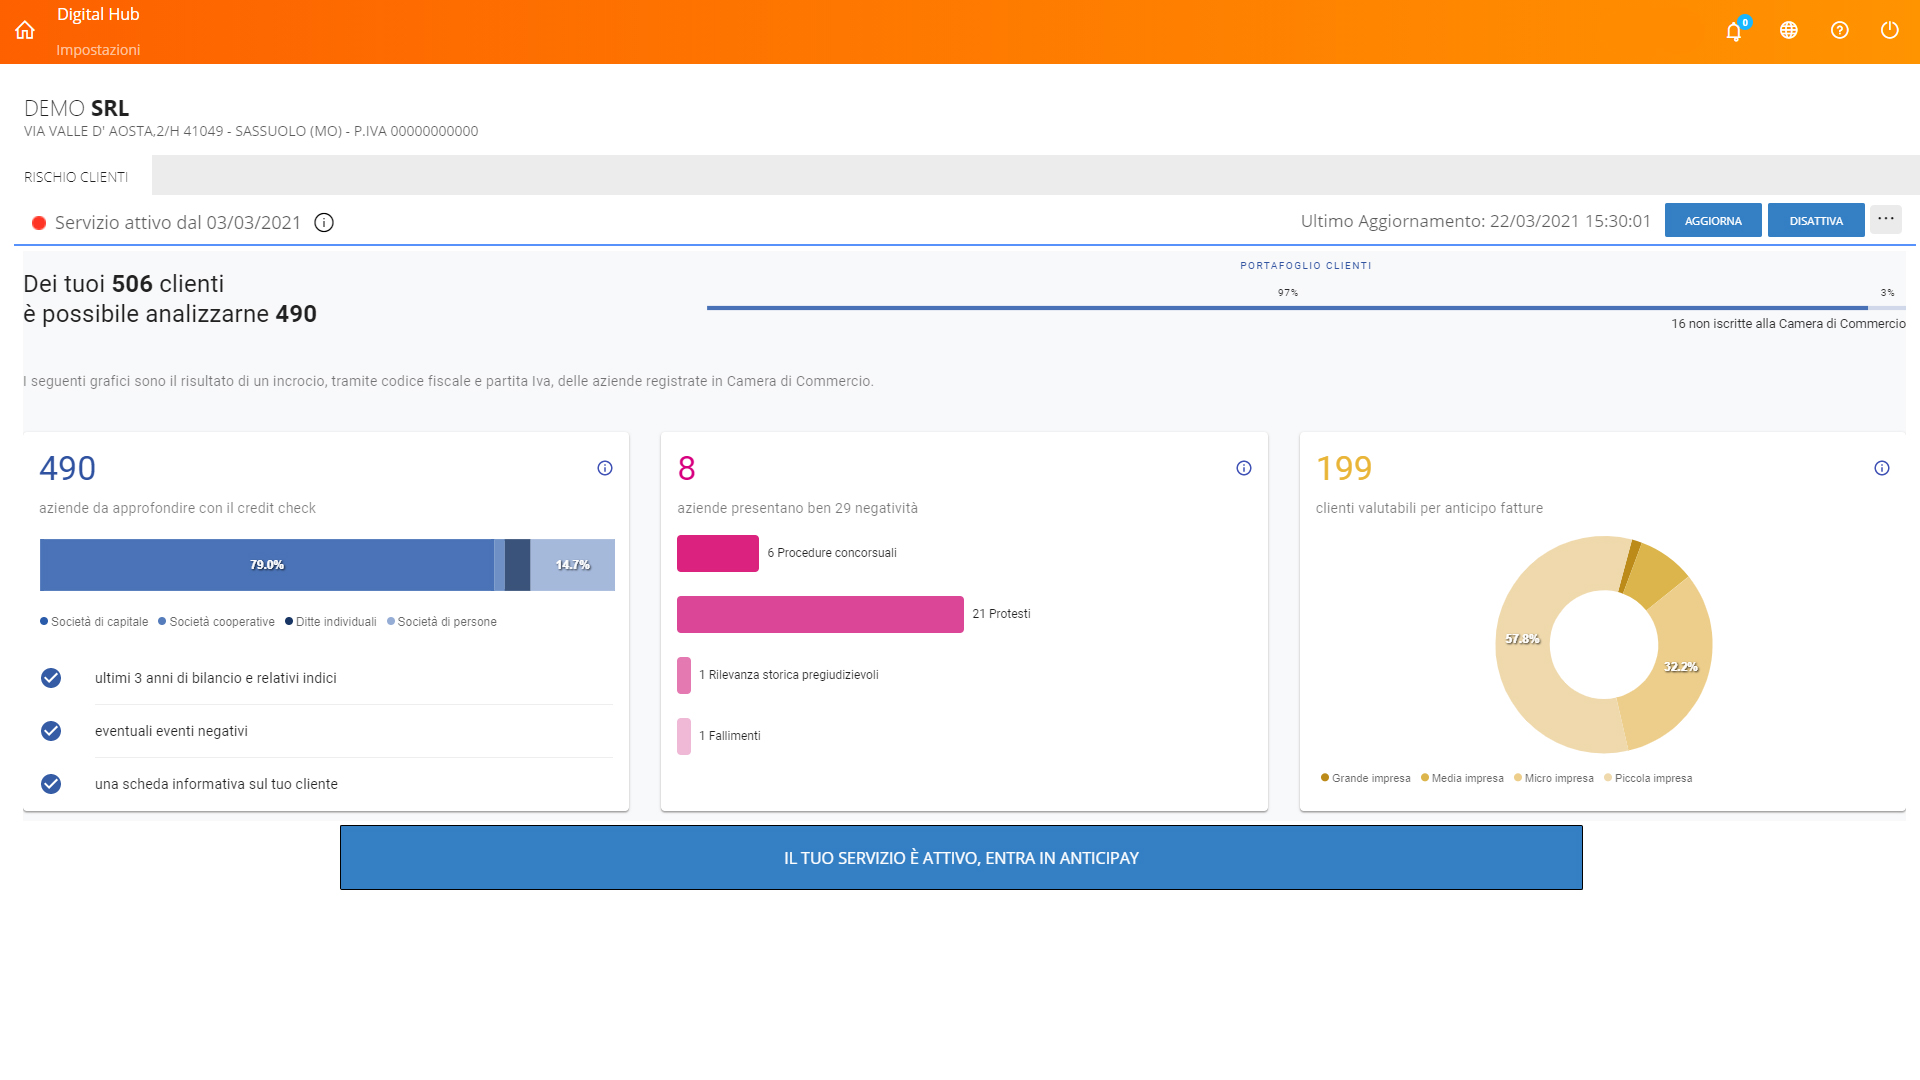Screen dimensions: 1920x1080
Task: Open the help question mark icon
Action: pos(1840,30)
